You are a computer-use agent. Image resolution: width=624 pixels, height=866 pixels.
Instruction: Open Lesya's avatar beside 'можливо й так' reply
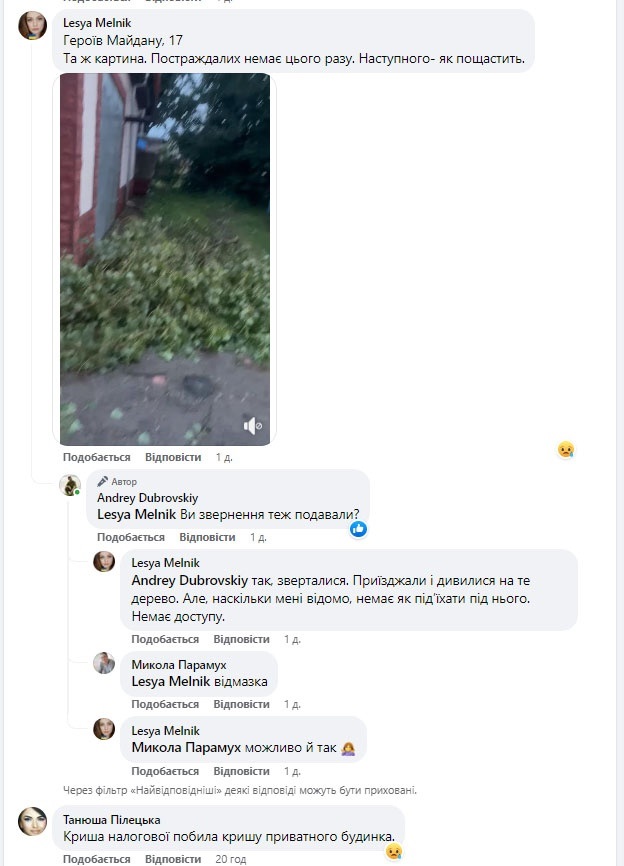click(104, 729)
